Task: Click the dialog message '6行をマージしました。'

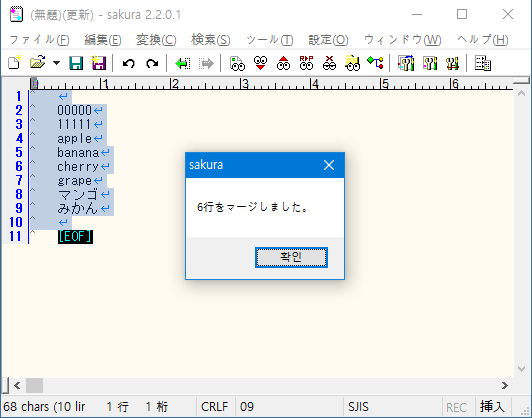Action: 253,207
